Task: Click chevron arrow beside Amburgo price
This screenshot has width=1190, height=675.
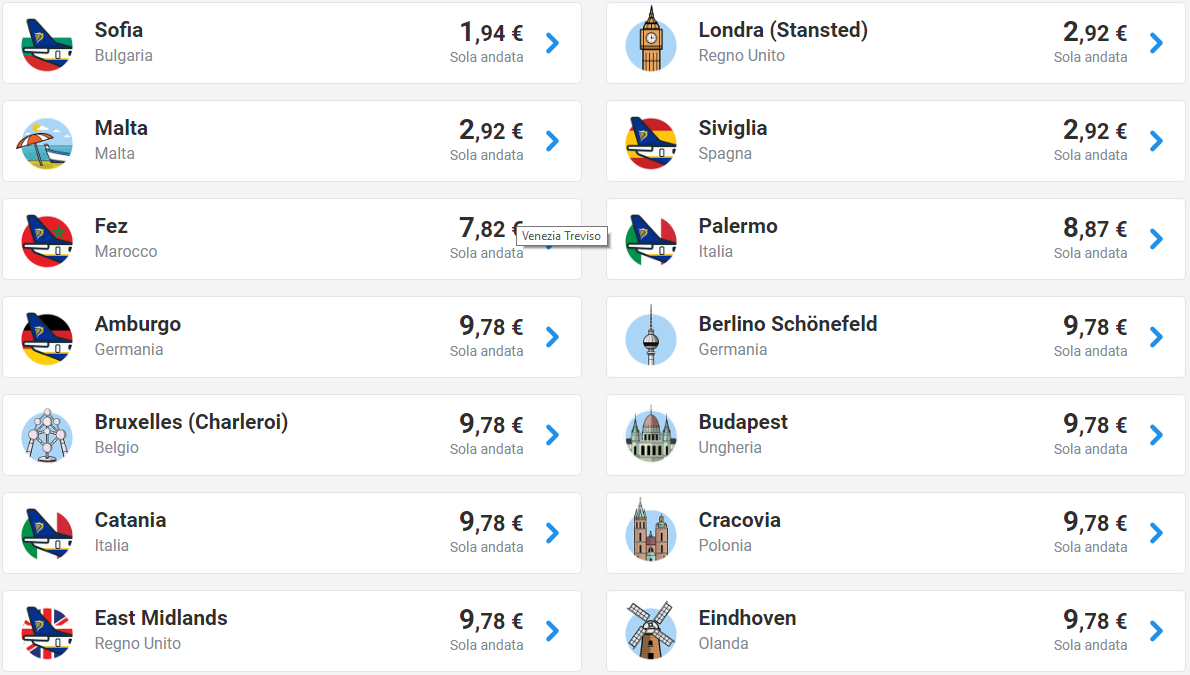Action: click(552, 337)
